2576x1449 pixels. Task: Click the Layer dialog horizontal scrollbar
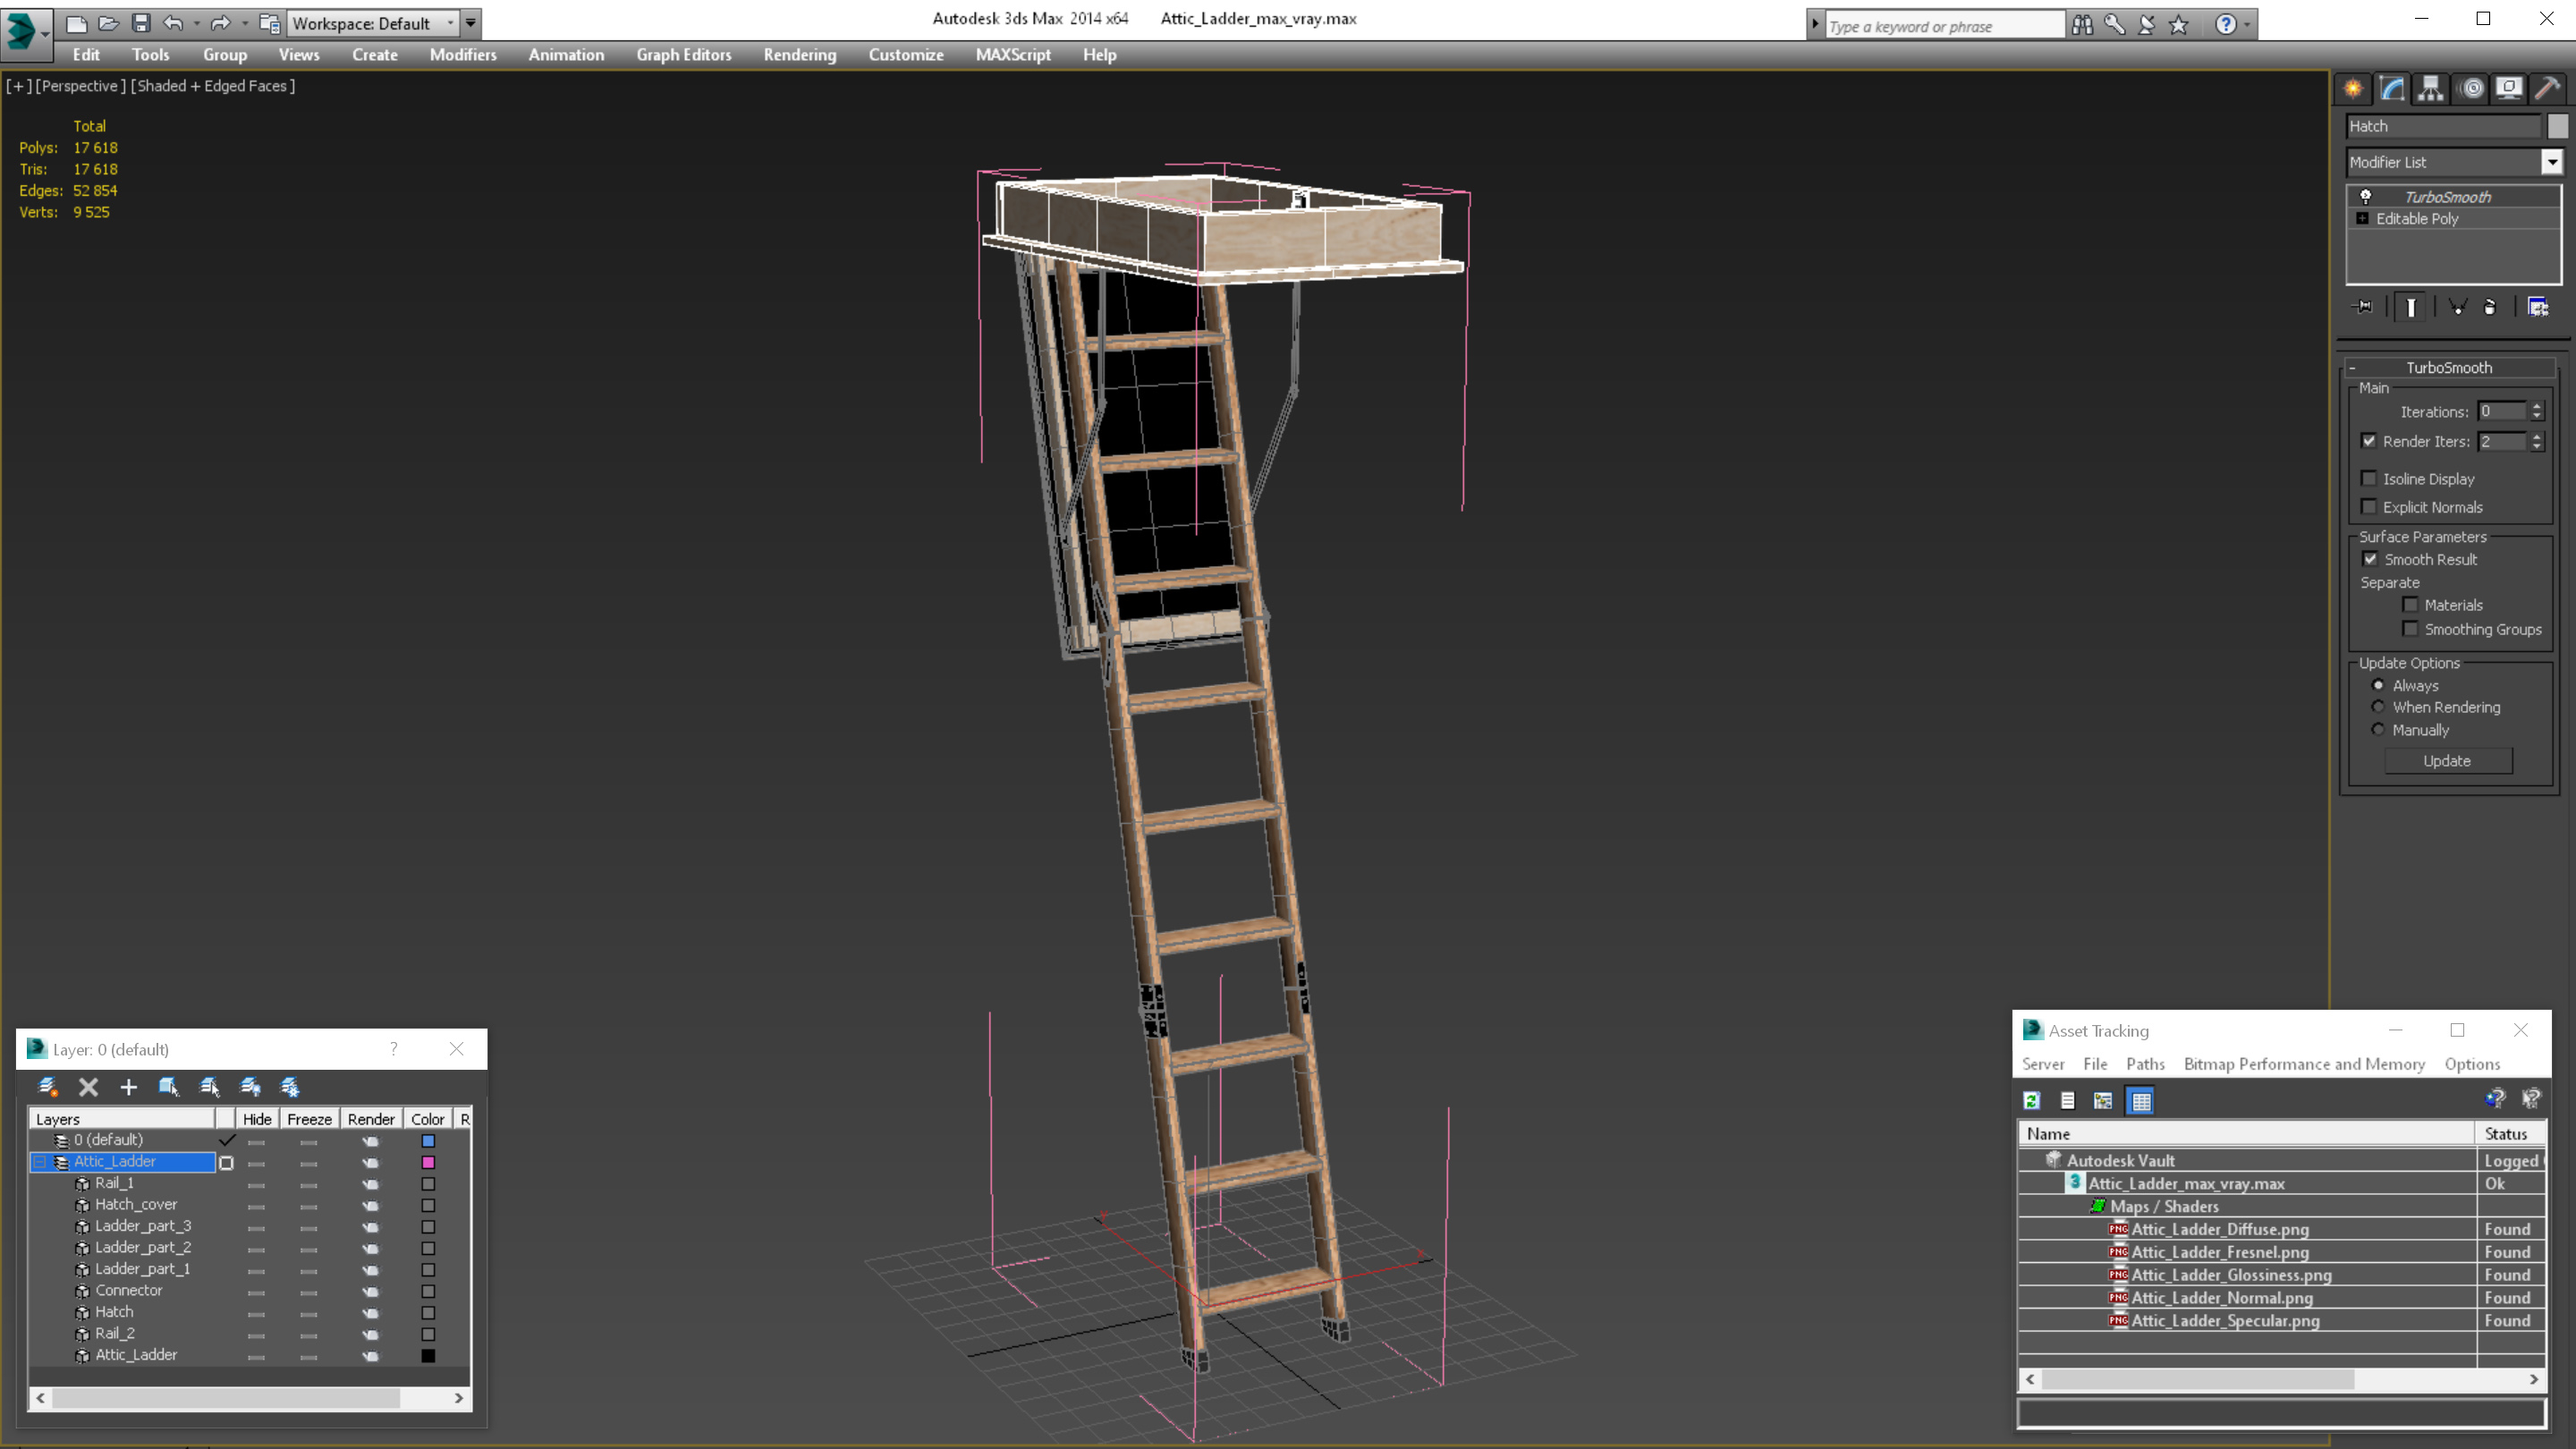point(250,1398)
